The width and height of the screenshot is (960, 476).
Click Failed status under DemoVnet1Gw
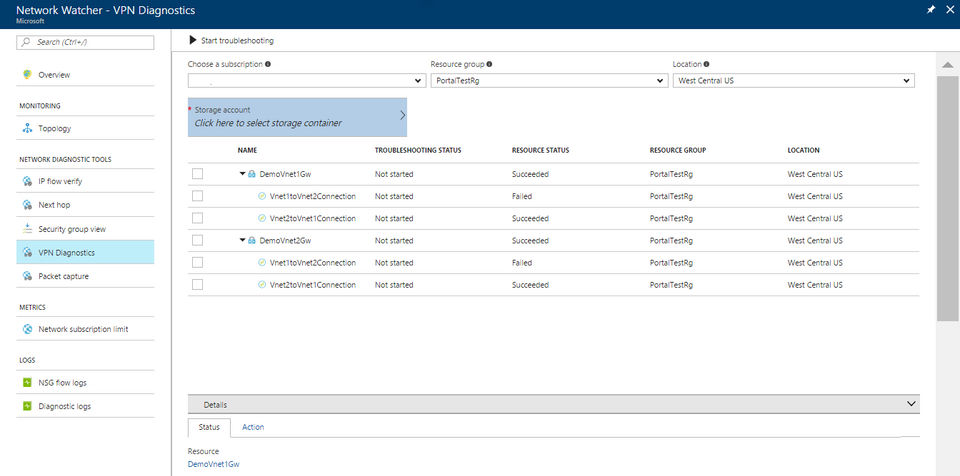coord(522,196)
